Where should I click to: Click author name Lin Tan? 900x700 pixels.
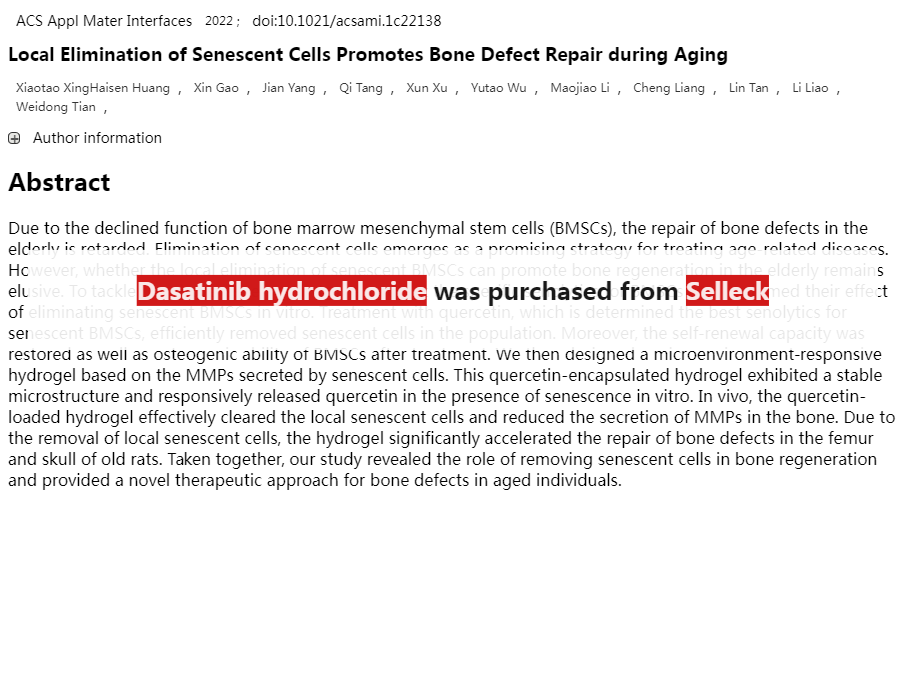click(748, 88)
